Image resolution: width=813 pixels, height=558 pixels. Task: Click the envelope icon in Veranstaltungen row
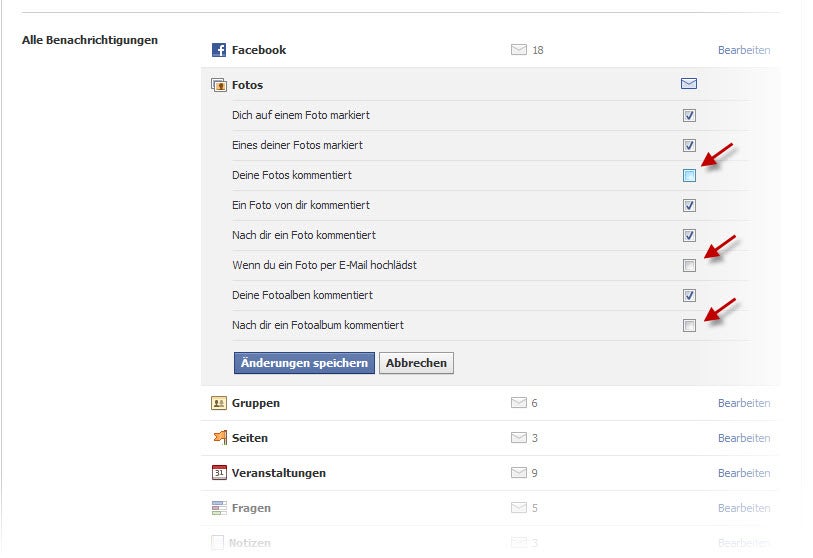(518, 472)
